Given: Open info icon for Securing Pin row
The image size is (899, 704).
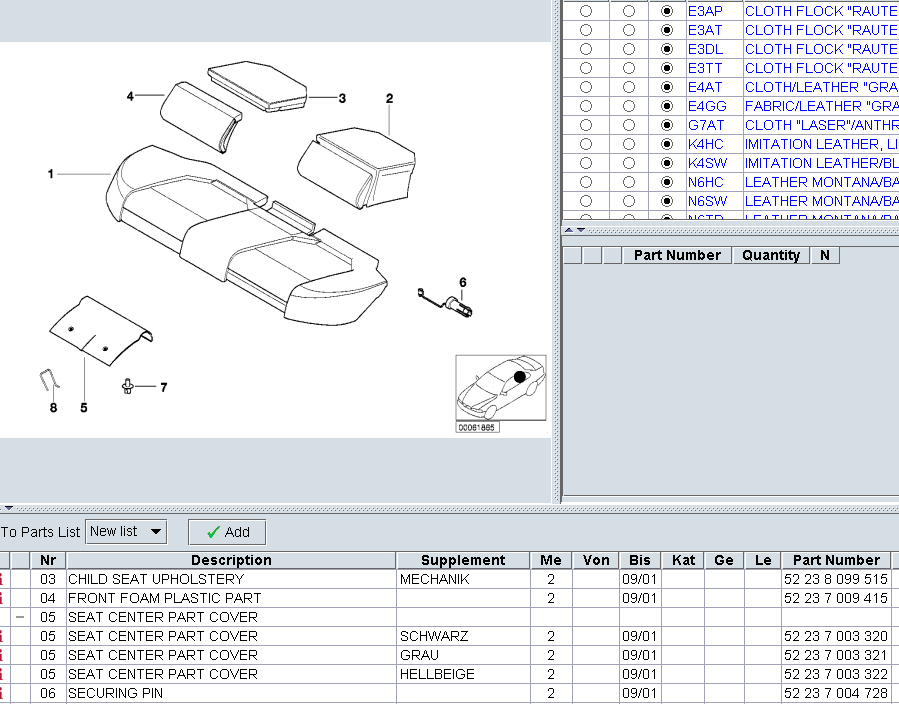Looking at the screenshot, I should point(2,693).
